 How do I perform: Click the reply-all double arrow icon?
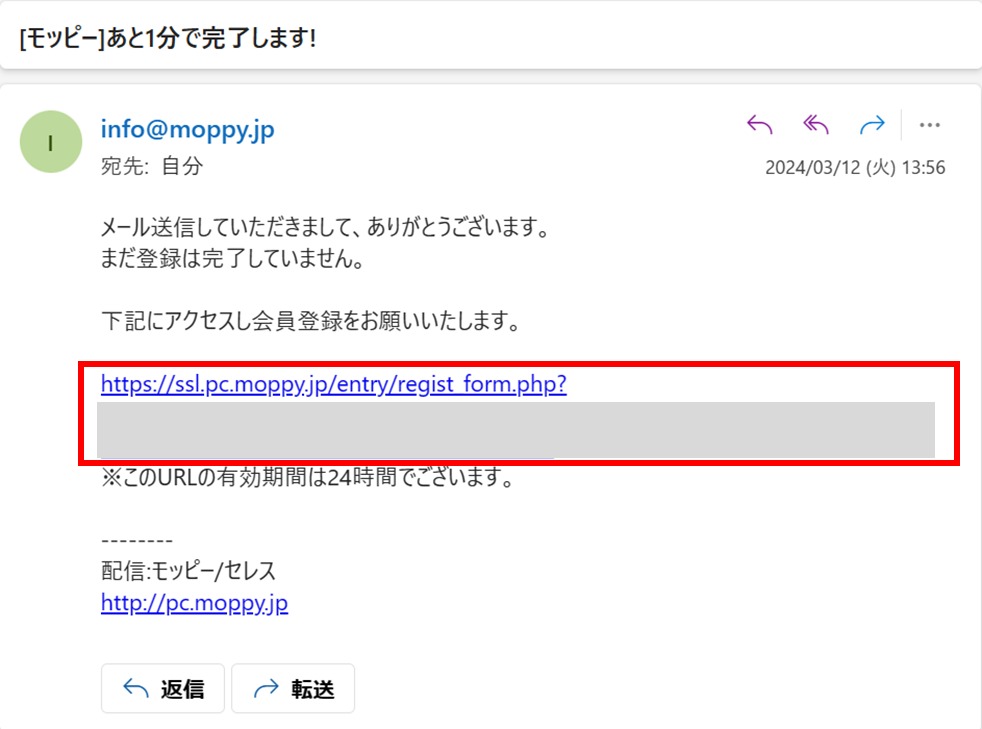[x=816, y=125]
